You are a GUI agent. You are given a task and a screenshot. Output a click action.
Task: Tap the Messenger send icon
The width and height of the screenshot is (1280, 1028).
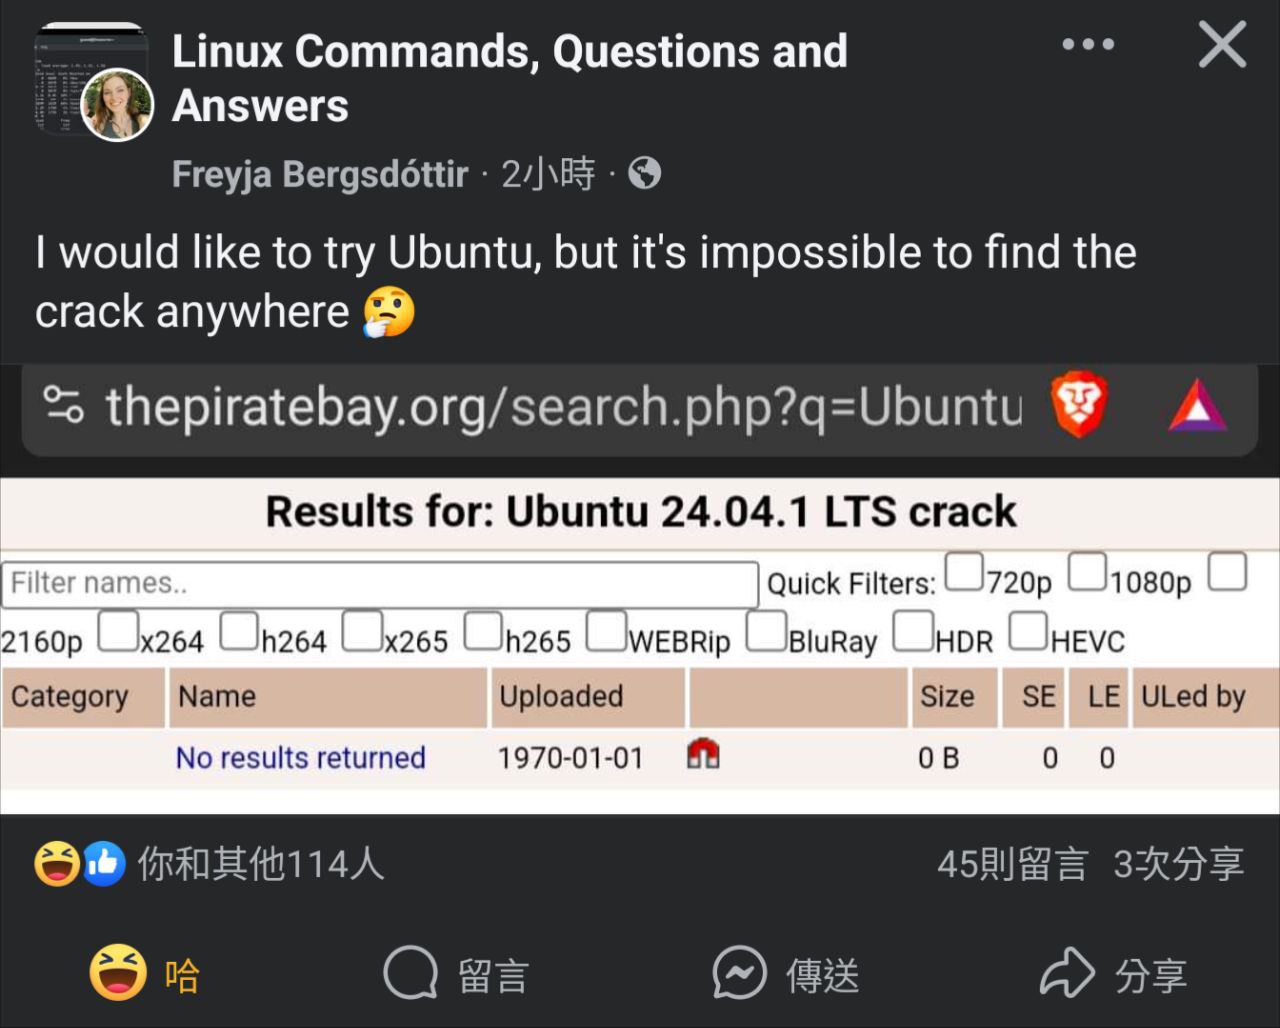pos(740,974)
